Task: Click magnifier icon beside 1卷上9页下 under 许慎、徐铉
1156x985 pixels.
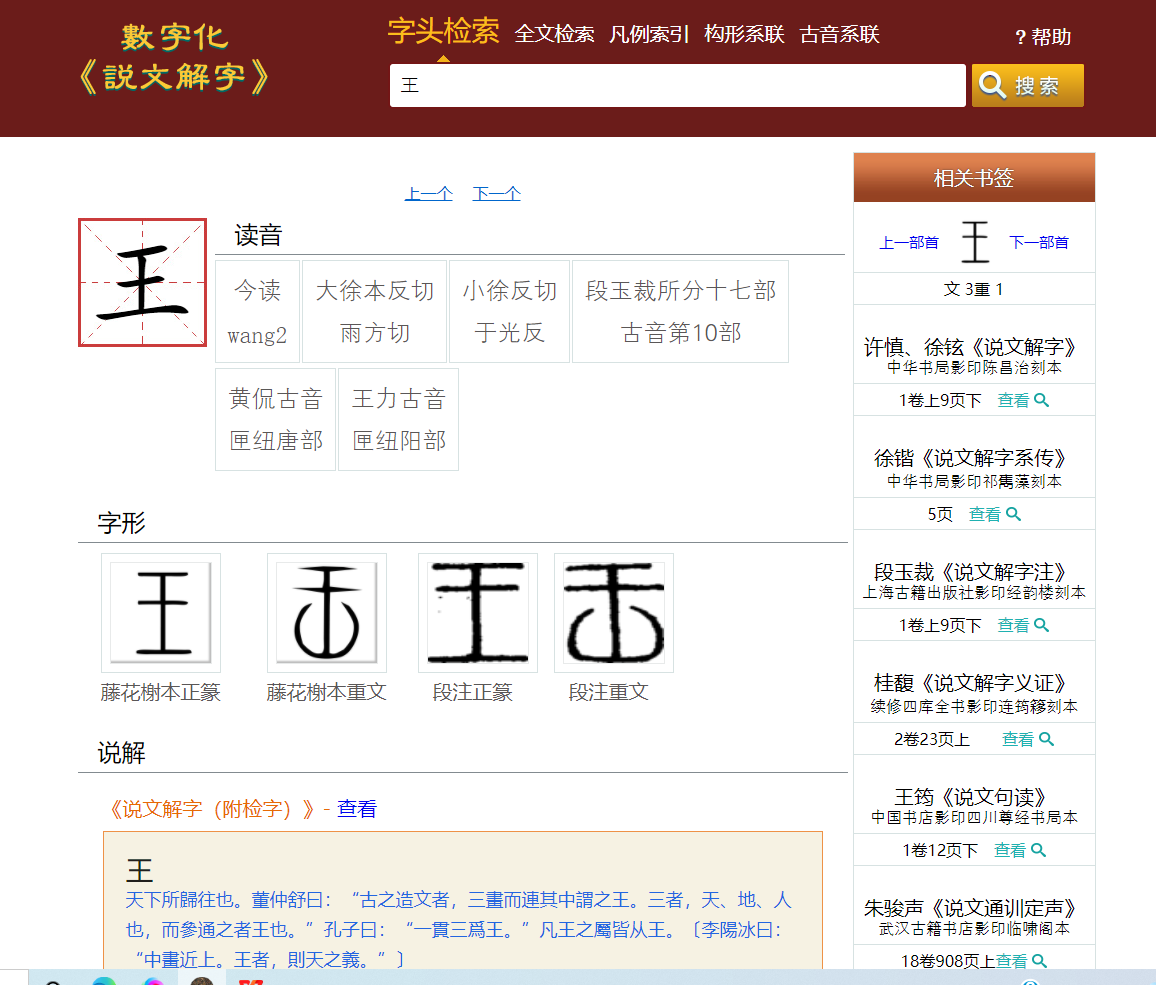Action: (x=1041, y=400)
